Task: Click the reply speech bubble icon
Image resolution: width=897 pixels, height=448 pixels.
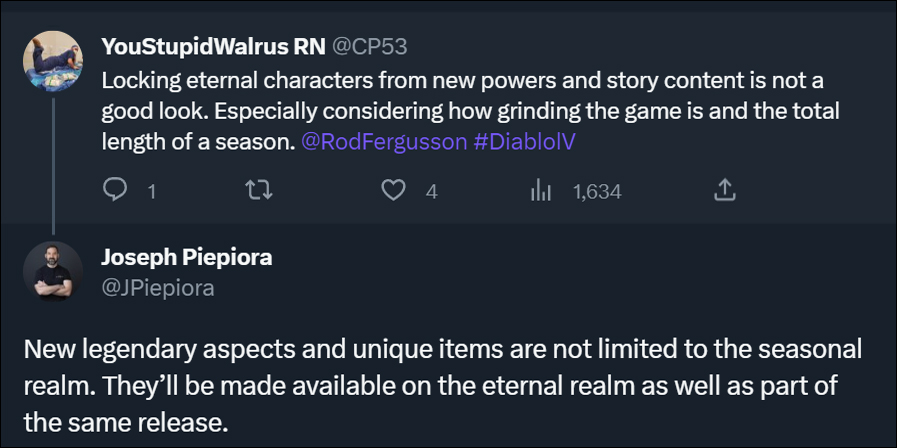Action: coord(116,190)
